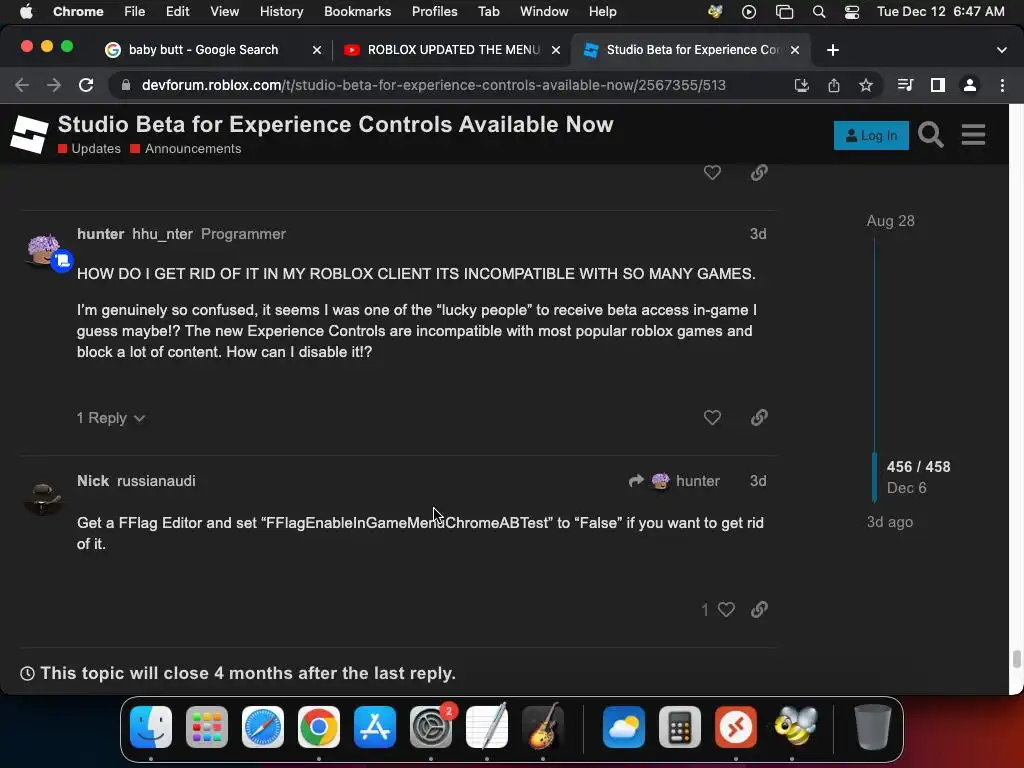Image resolution: width=1024 pixels, height=768 pixels.
Task: Click the address bar URL field
Action: point(434,85)
